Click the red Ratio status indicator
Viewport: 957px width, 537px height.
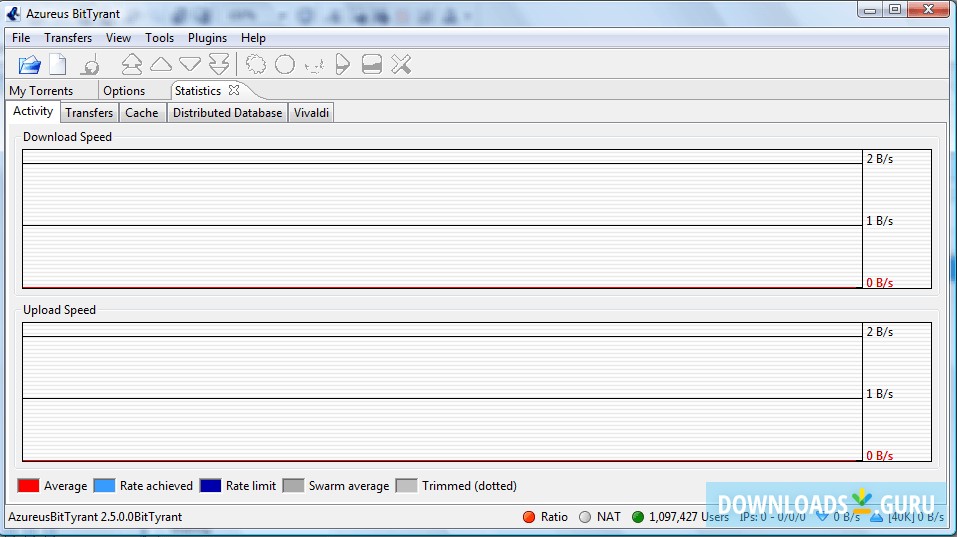pyautogui.click(x=529, y=517)
